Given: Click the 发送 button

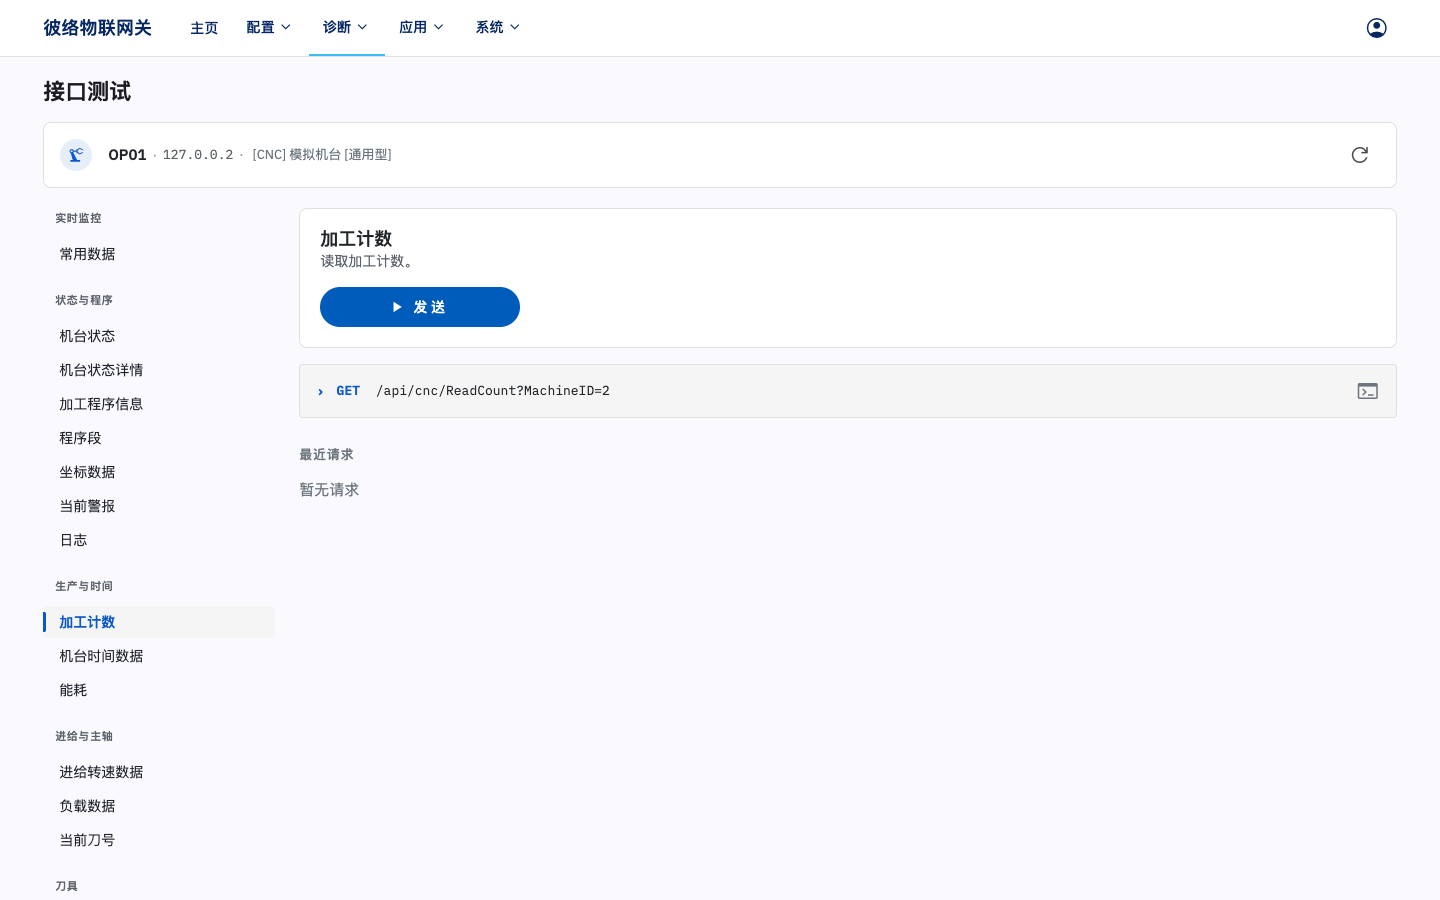Looking at the screenshot, I should (x=420, y=307).
